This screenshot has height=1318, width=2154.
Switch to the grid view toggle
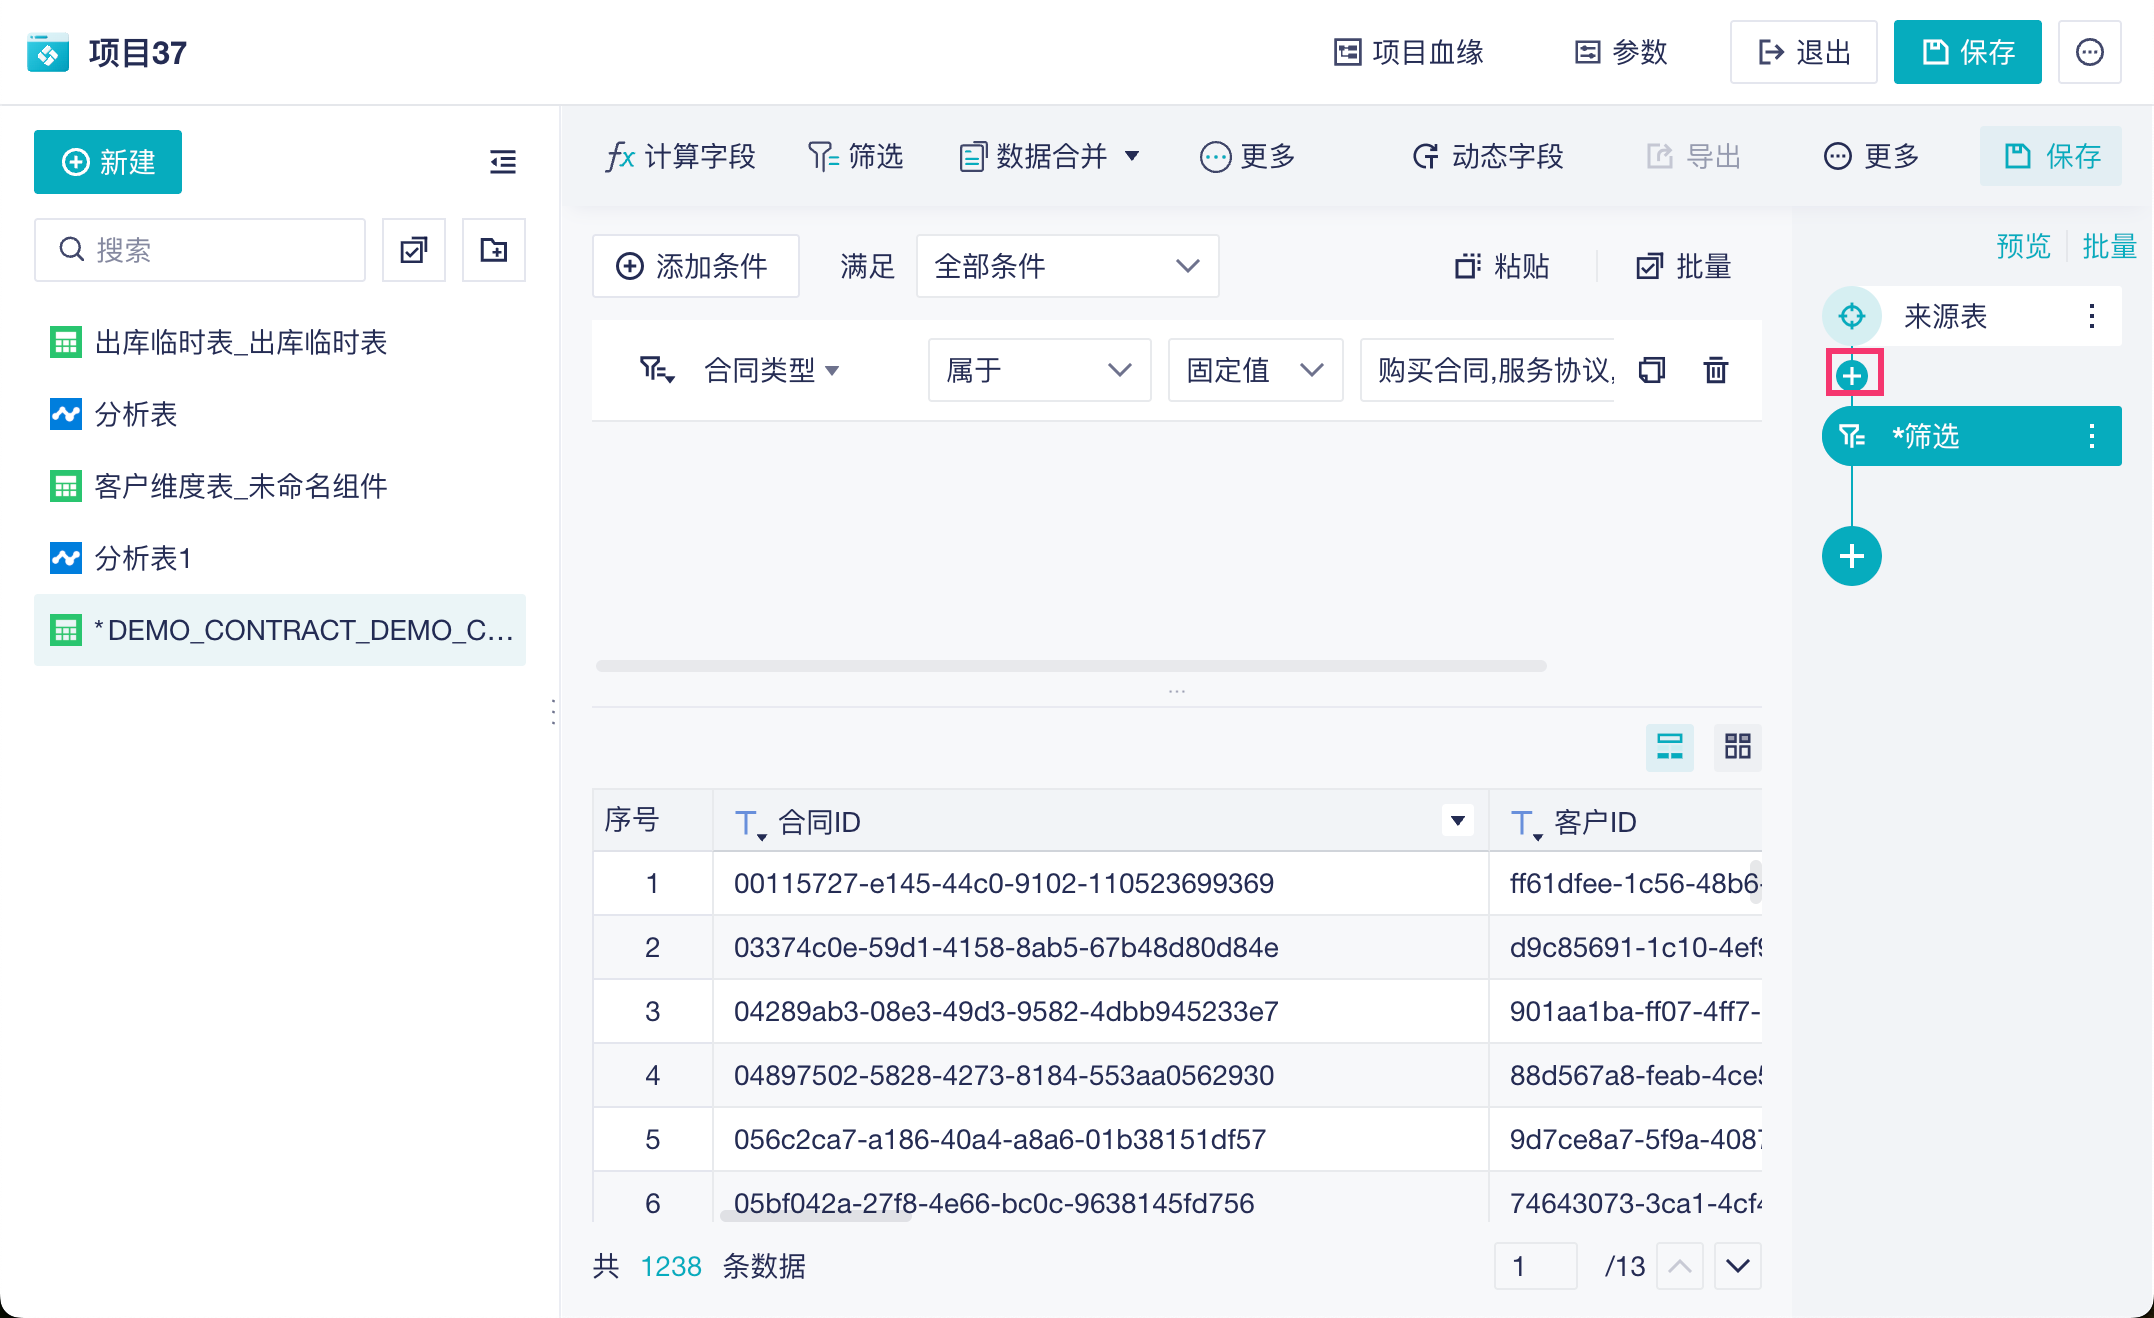point(1737,746)
